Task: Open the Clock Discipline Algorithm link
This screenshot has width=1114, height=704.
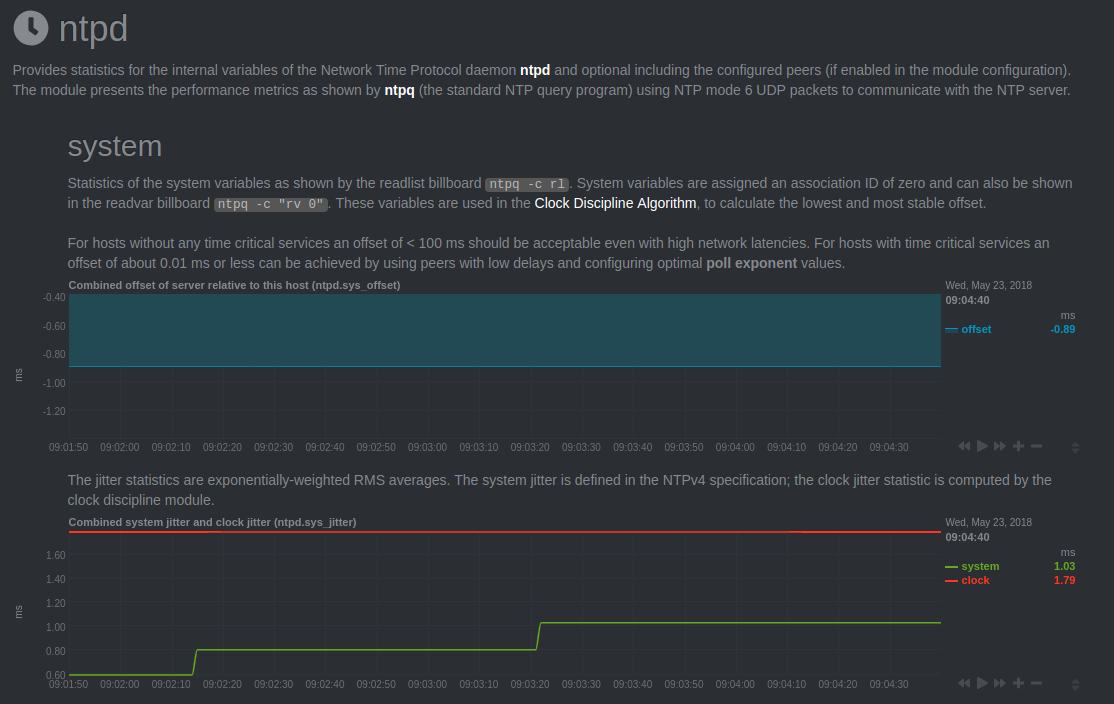Action: 615,203
